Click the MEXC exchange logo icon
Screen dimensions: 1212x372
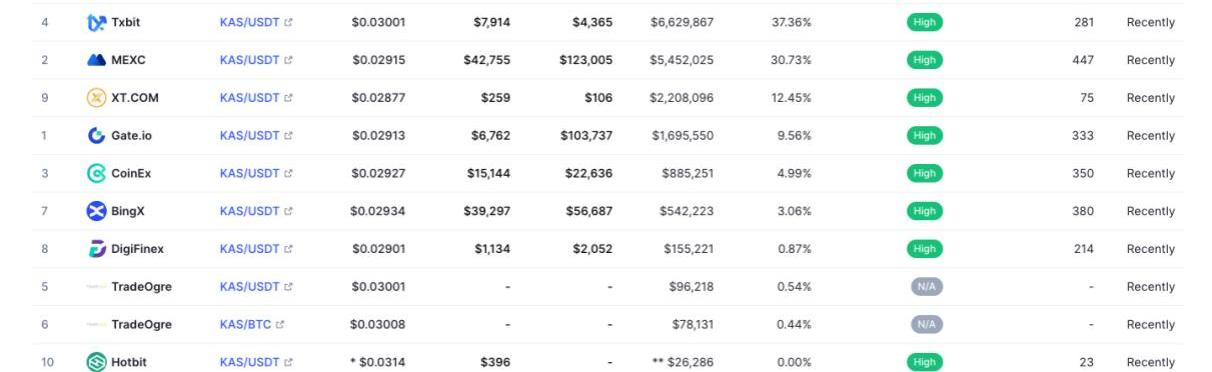[96, 60]
